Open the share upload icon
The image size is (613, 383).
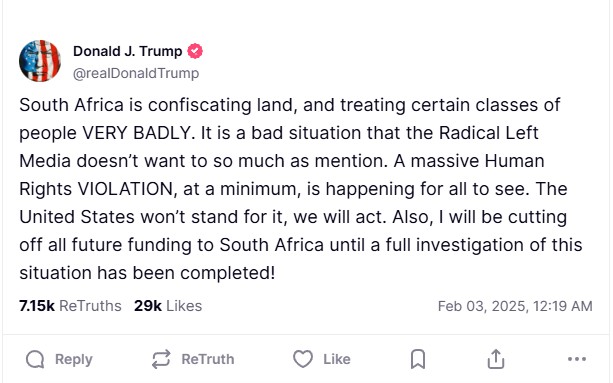pos(496,359)
